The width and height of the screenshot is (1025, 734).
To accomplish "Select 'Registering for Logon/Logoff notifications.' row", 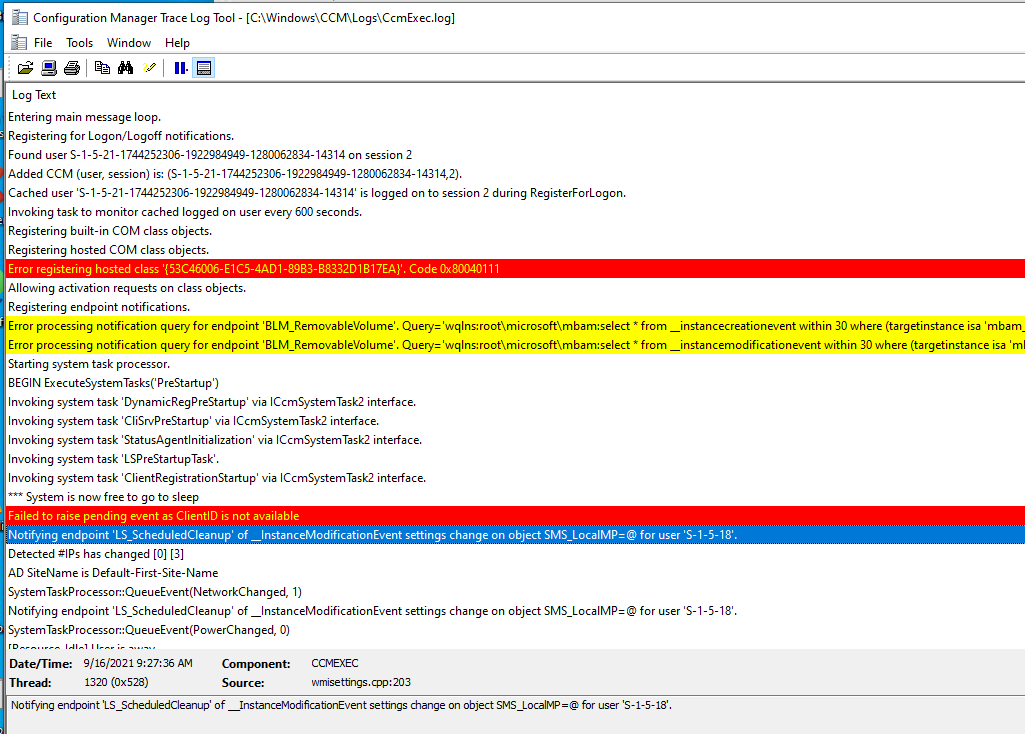I will [x=515, y=136].
